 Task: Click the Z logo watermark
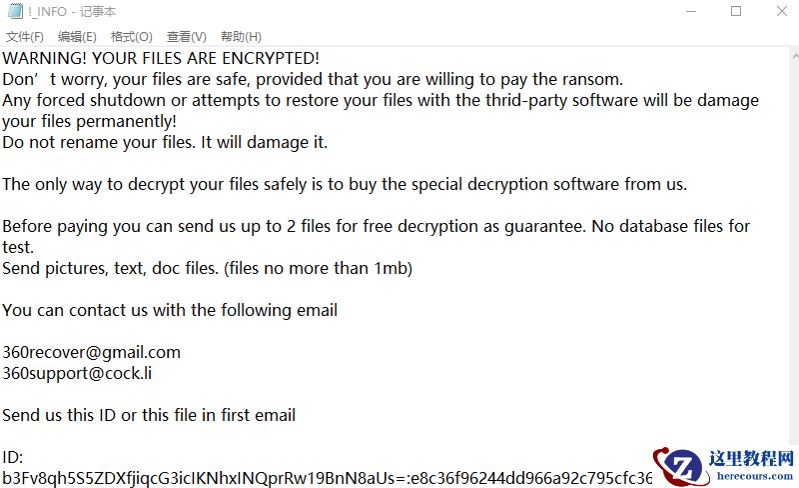point(684,467)
